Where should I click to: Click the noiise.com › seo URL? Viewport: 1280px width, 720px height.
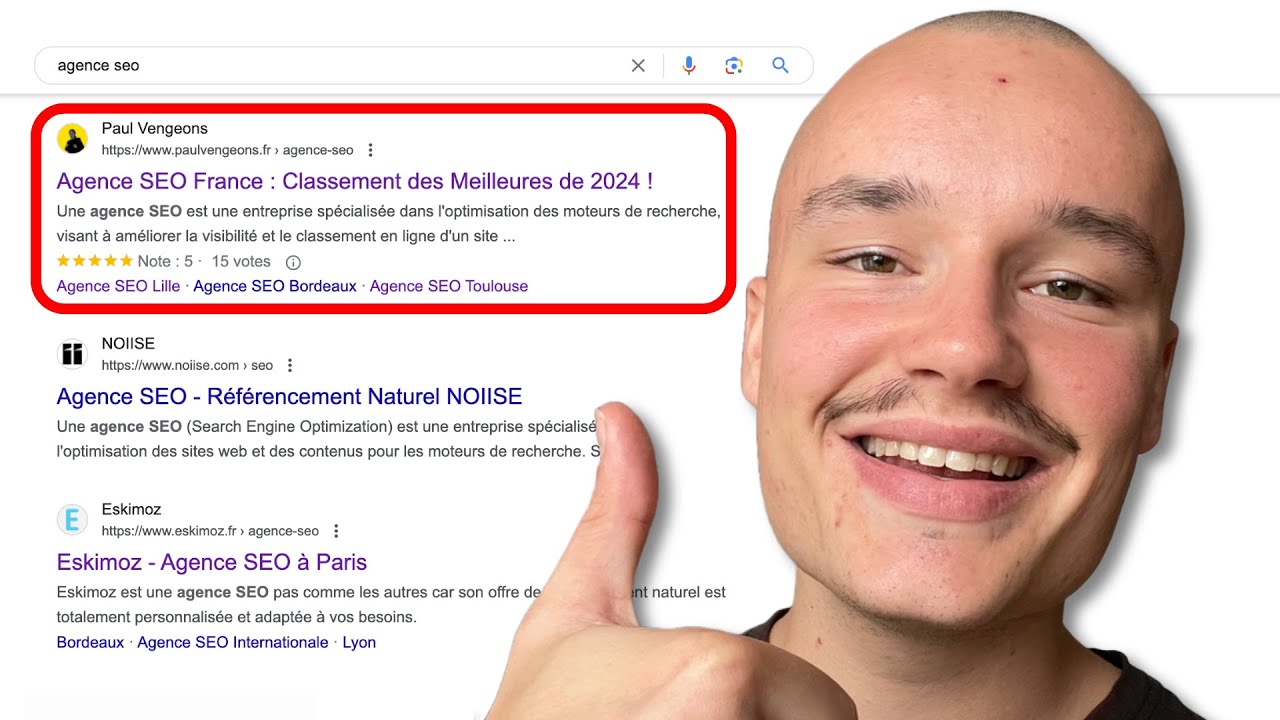[x=187, y=365]
